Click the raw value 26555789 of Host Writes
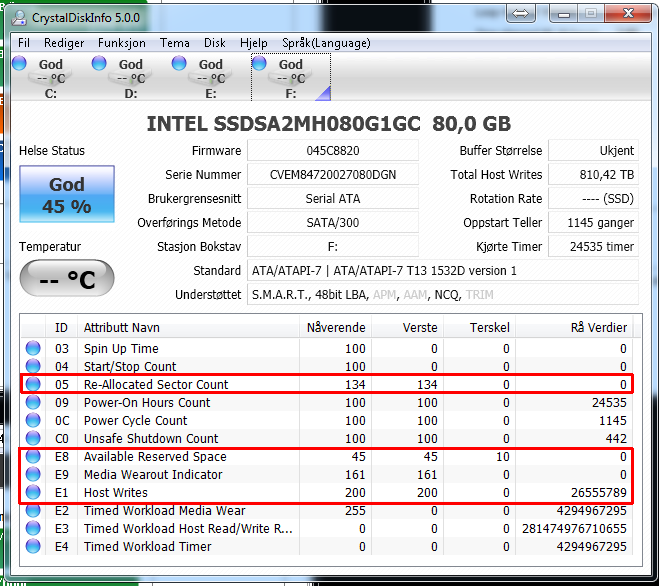 [x=598, y=493]
